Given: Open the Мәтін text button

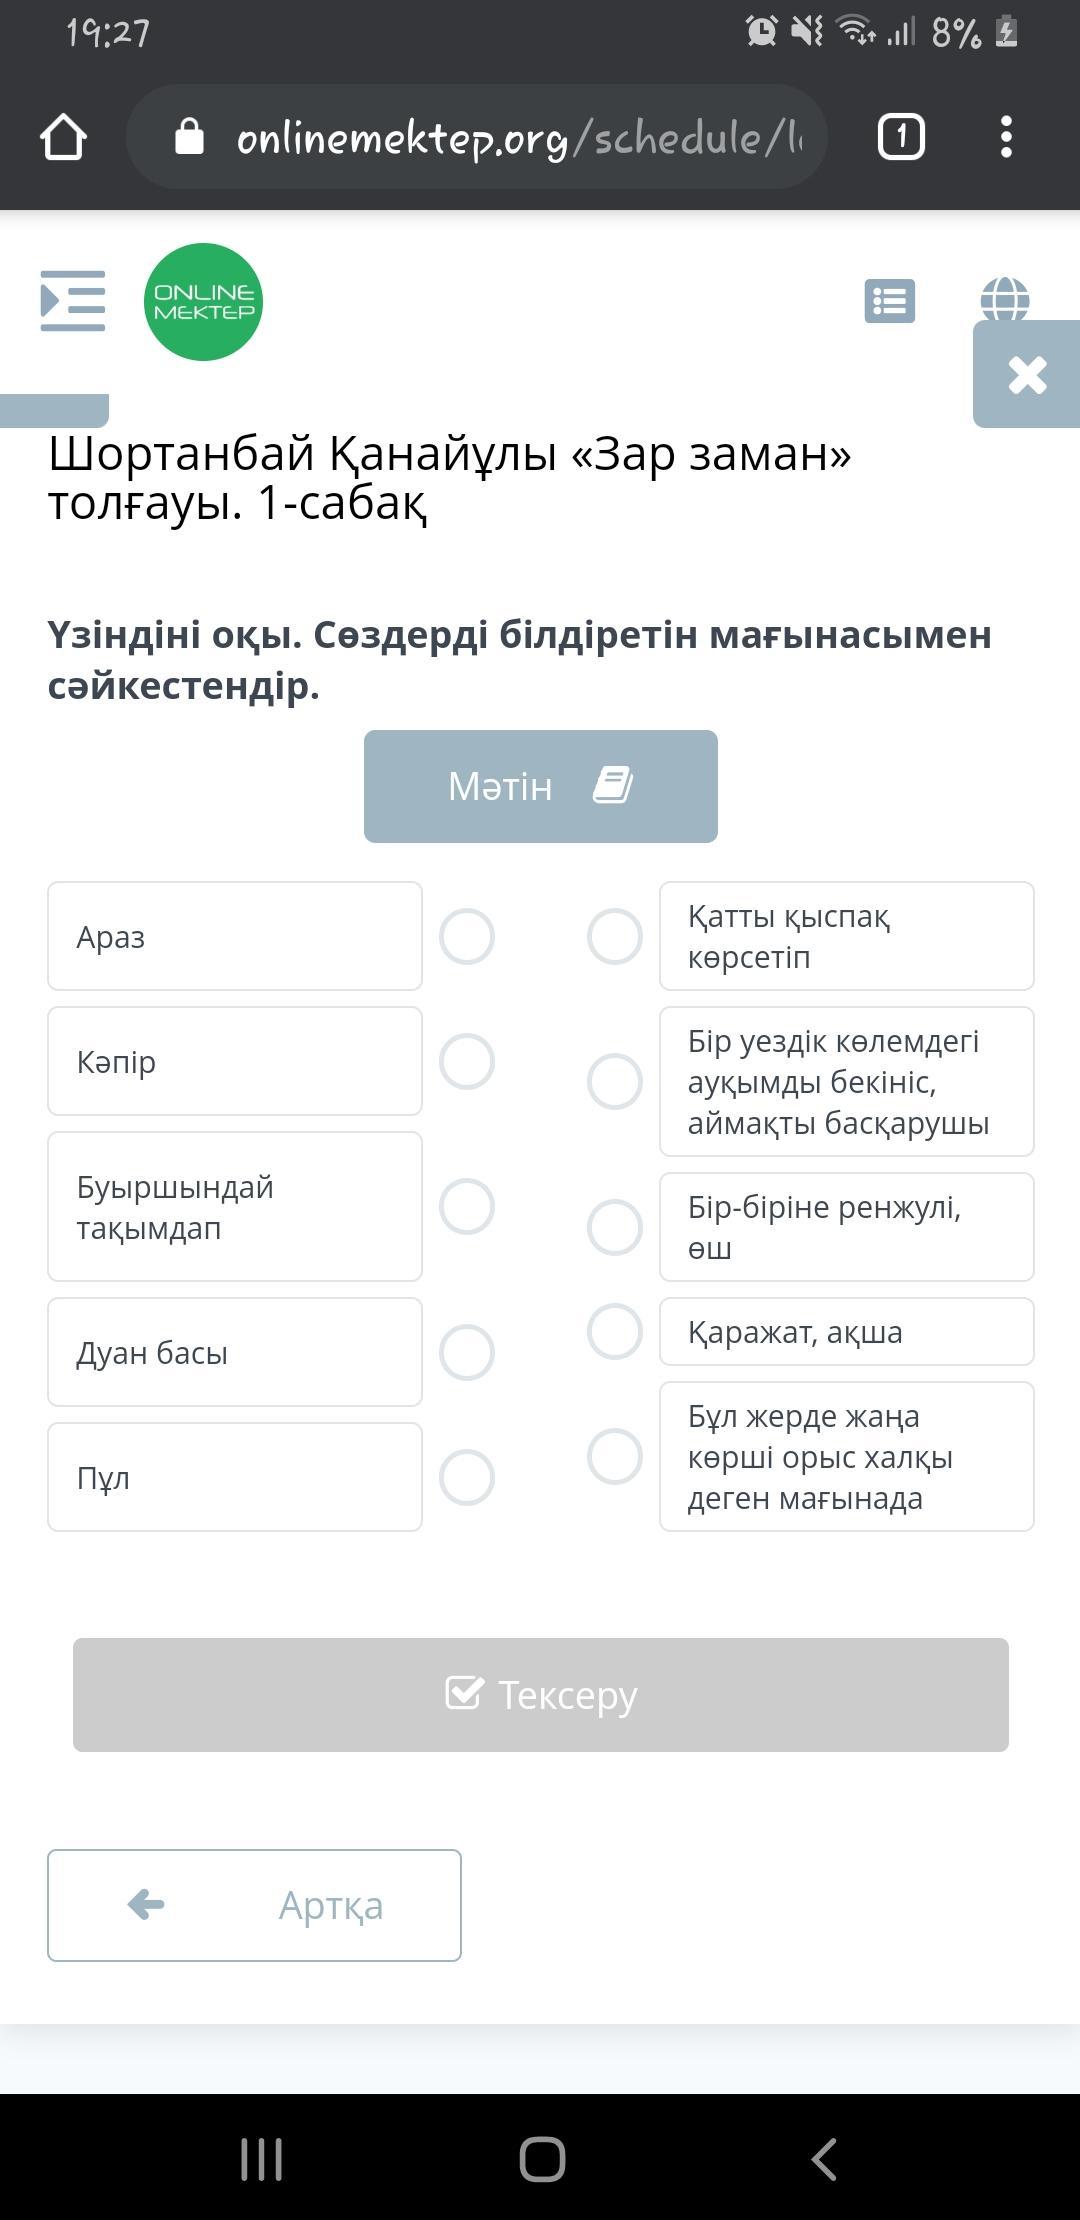Looking at the screenshot, I should coord(540,786).
